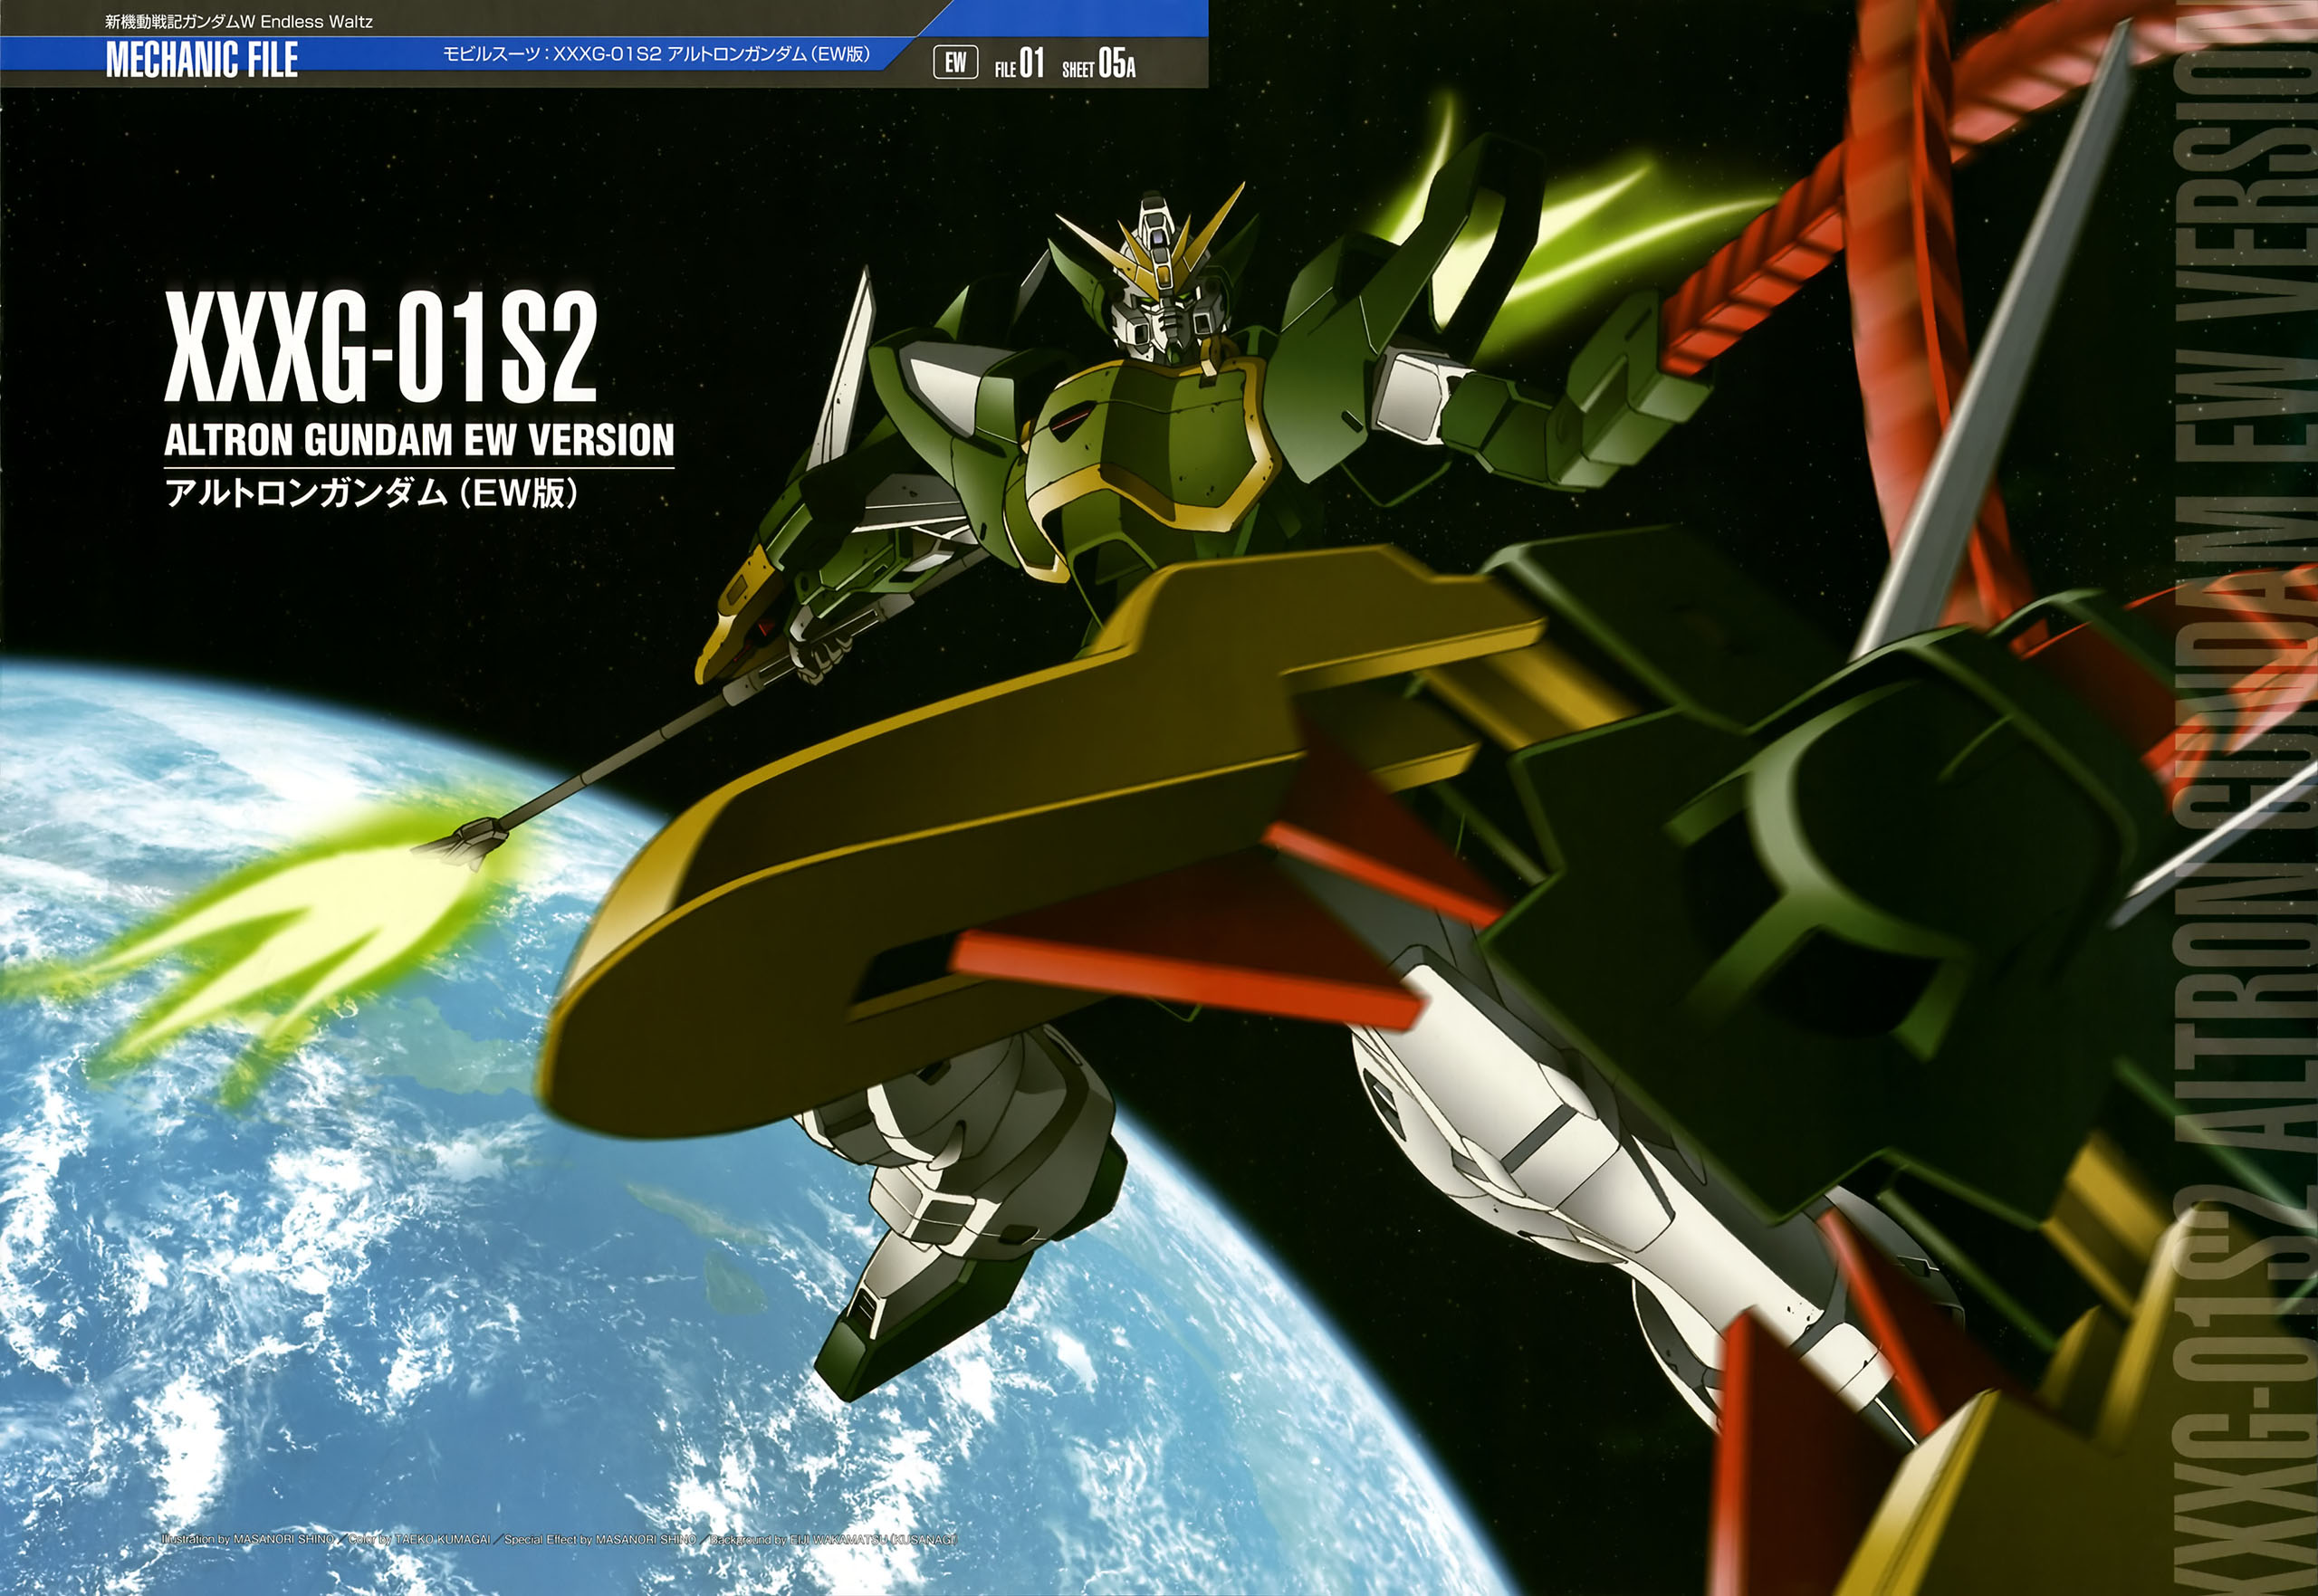
Task: Click the ALTRON GUNDAM EW VERSION subtitle
Action: tap(419, 440)
